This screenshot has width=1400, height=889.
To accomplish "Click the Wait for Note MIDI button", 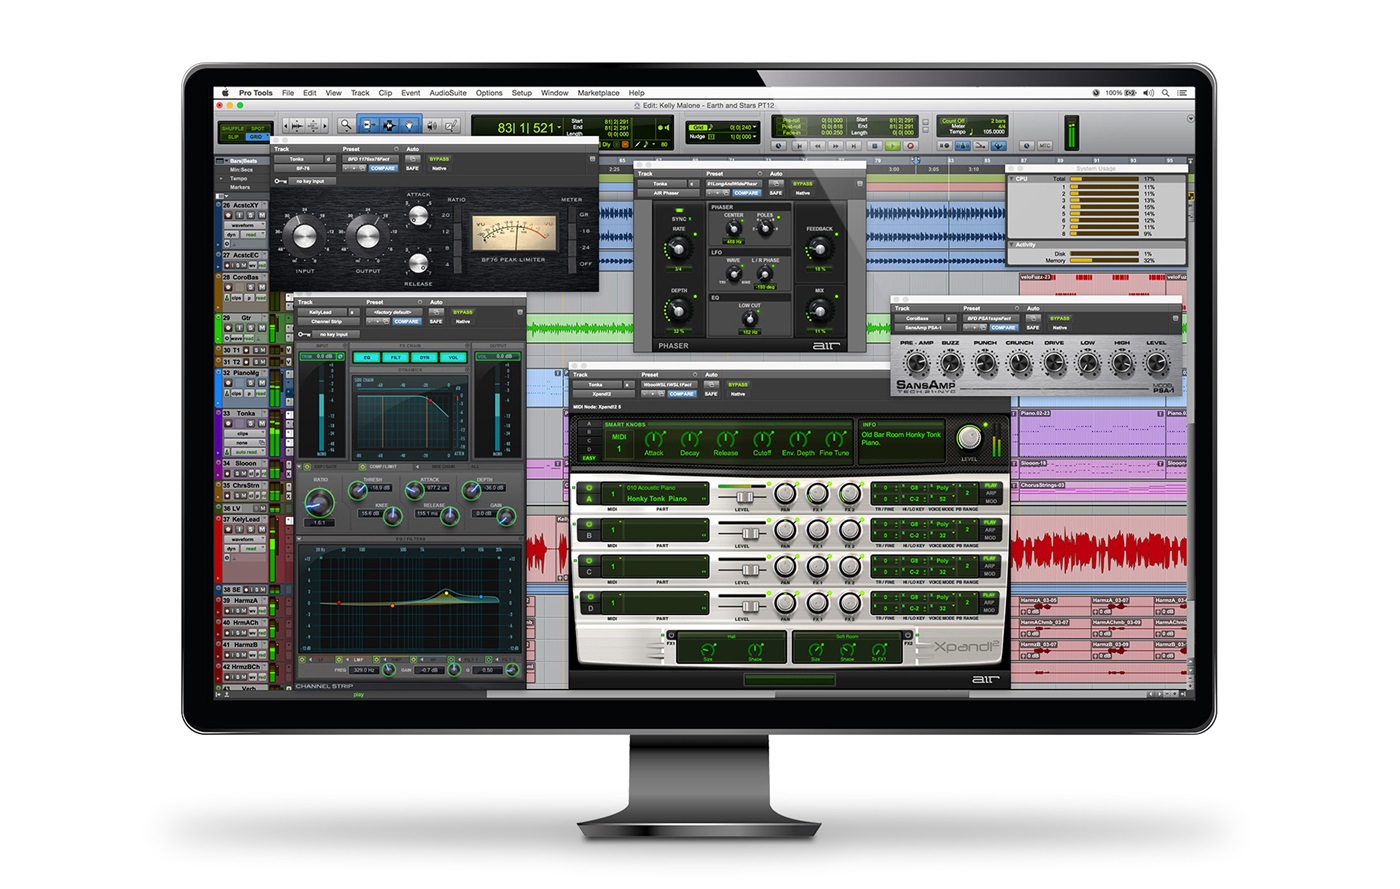I will pyautogui.click(x=945, y=146).
